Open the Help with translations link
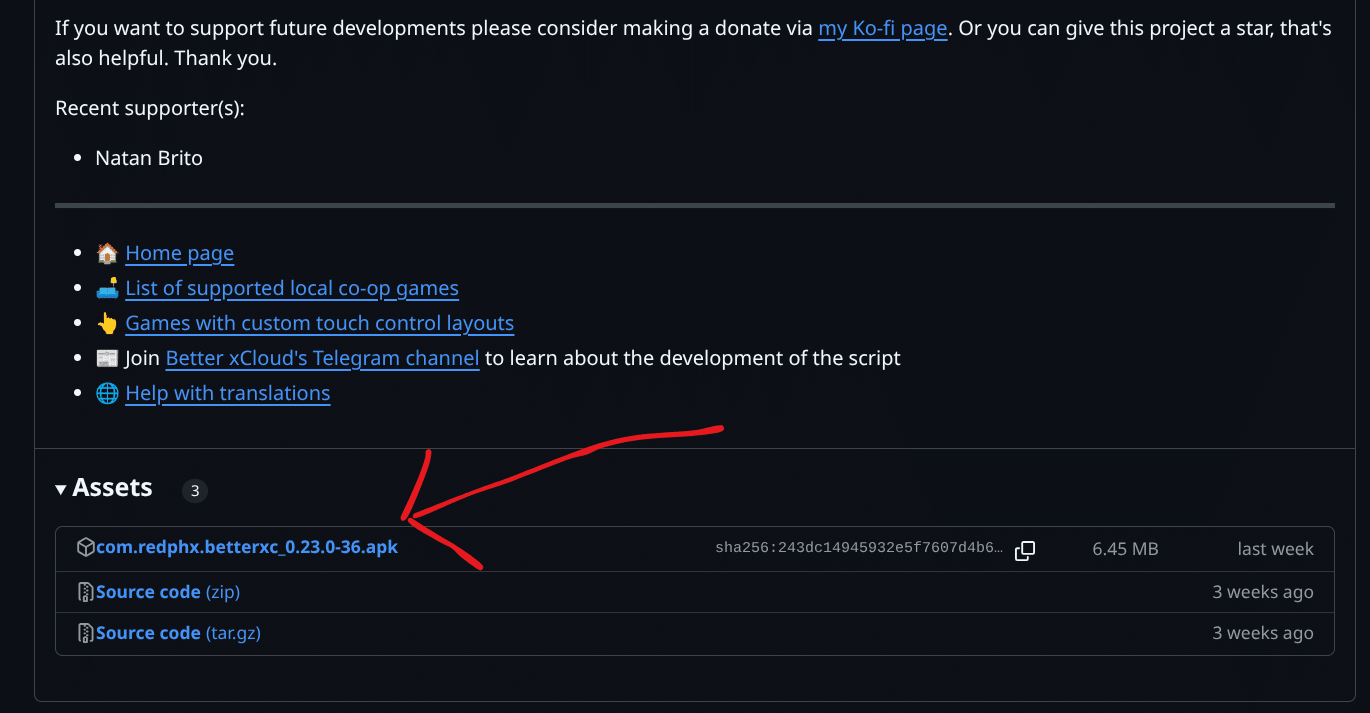The width and height of the screenshot is (1370, 713). click(228, 393)
